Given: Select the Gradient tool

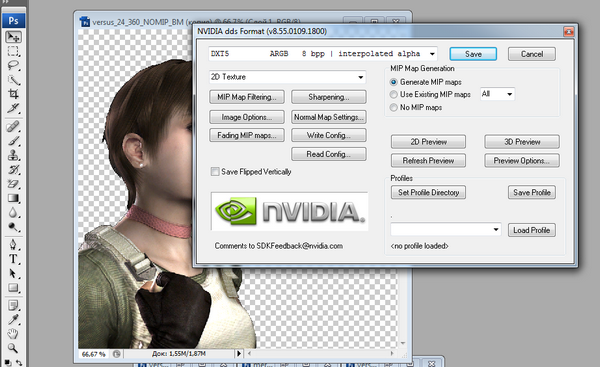Looking at the screenshot, I should pyautogui.click(x=13, y=198).
